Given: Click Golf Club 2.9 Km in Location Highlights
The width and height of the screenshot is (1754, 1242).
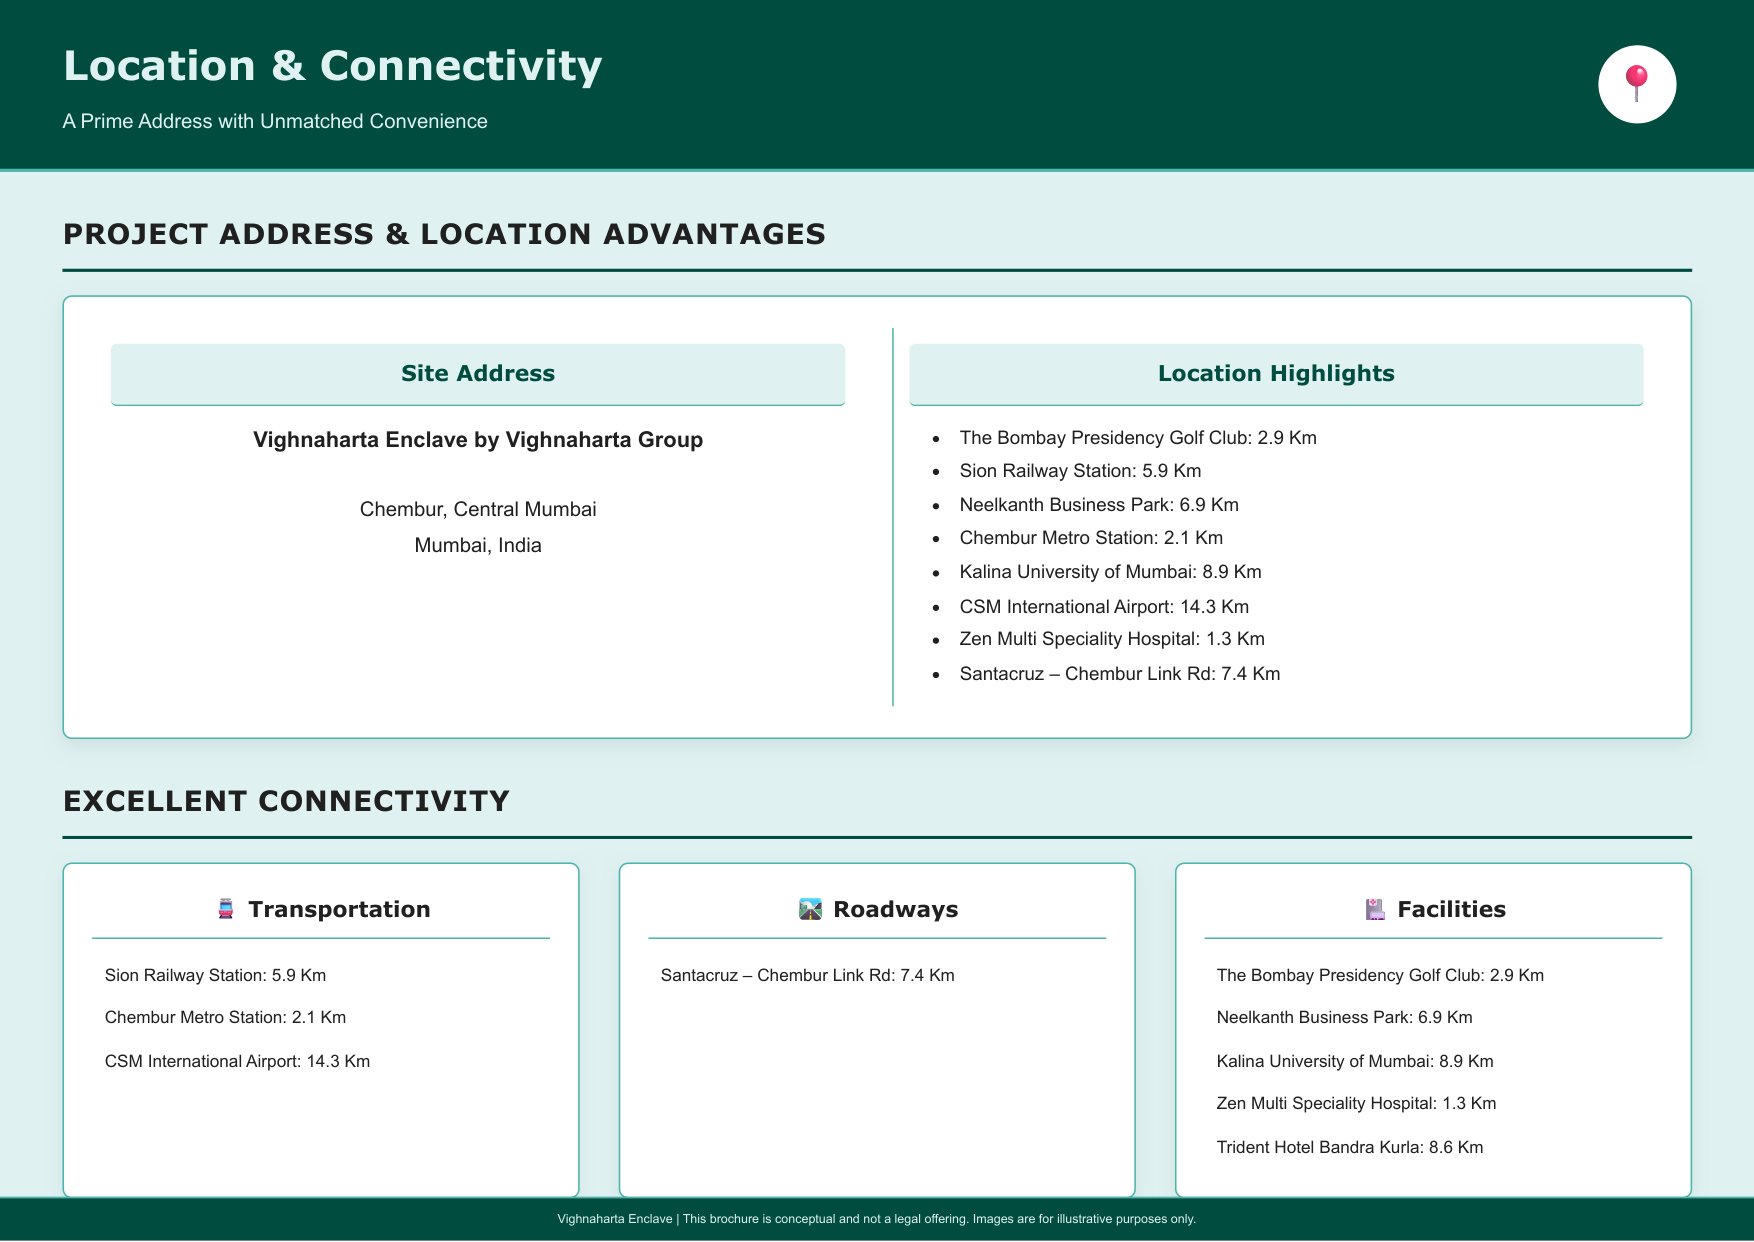Looking at the screenshot, I should click(1138, 438).
